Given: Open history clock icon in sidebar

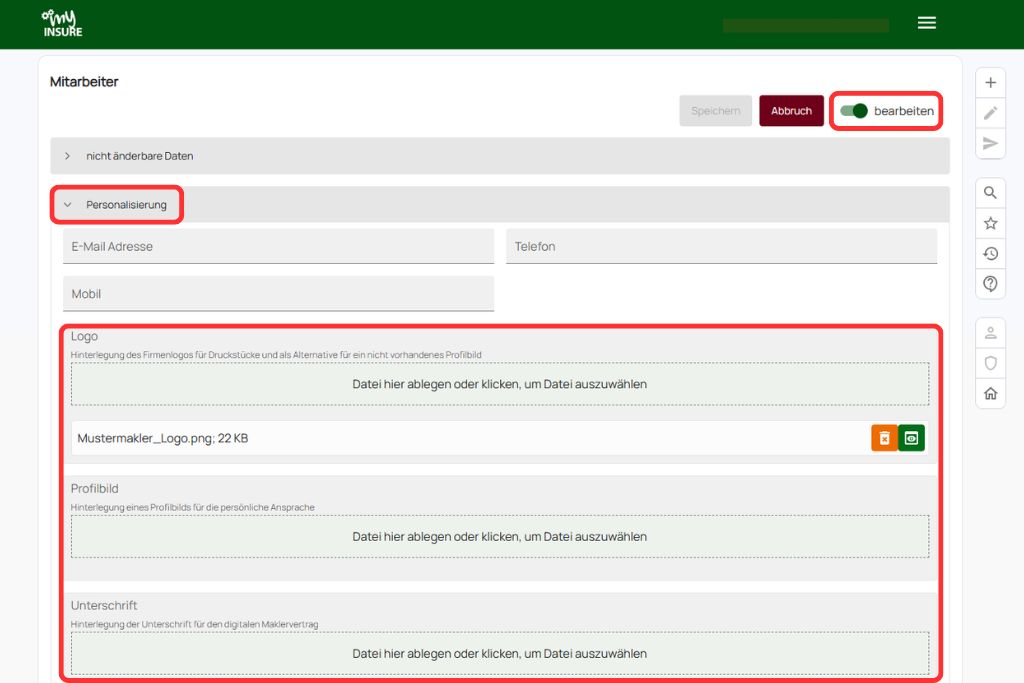Looking at the screenshot, I should click(990, 254).
